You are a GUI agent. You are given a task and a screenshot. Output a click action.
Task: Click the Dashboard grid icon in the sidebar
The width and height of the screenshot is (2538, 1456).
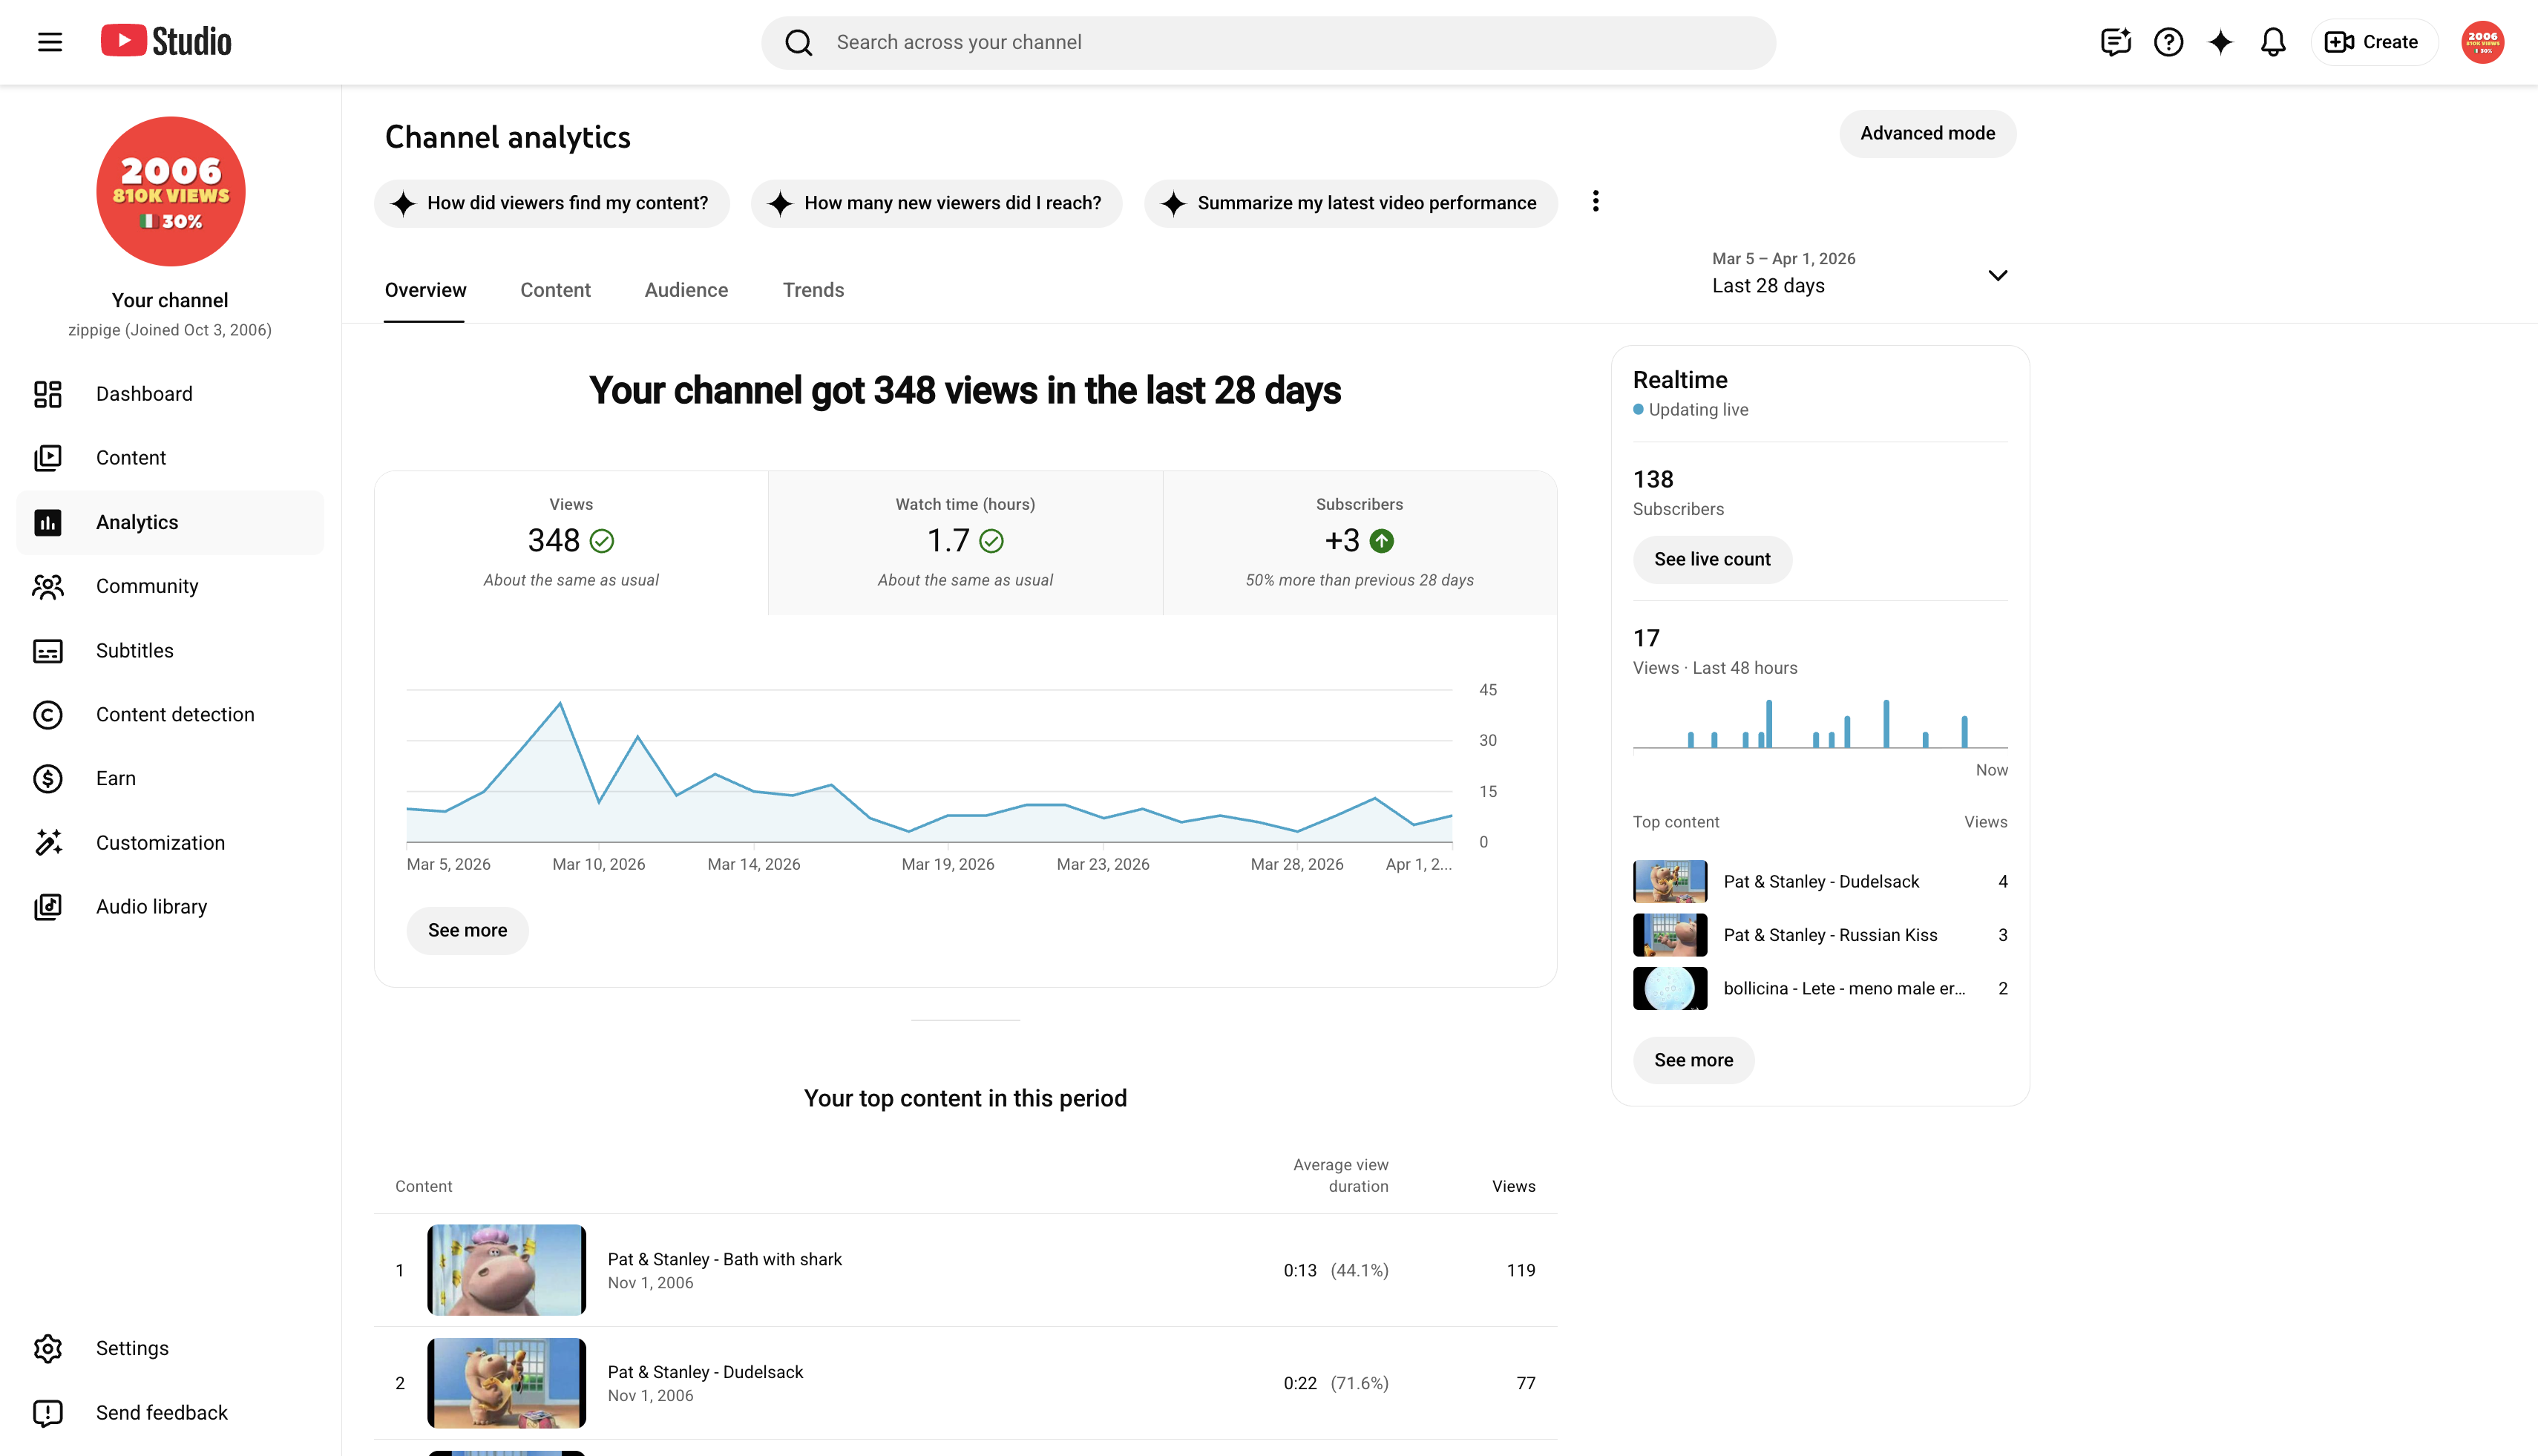click(x=48, y=394)
